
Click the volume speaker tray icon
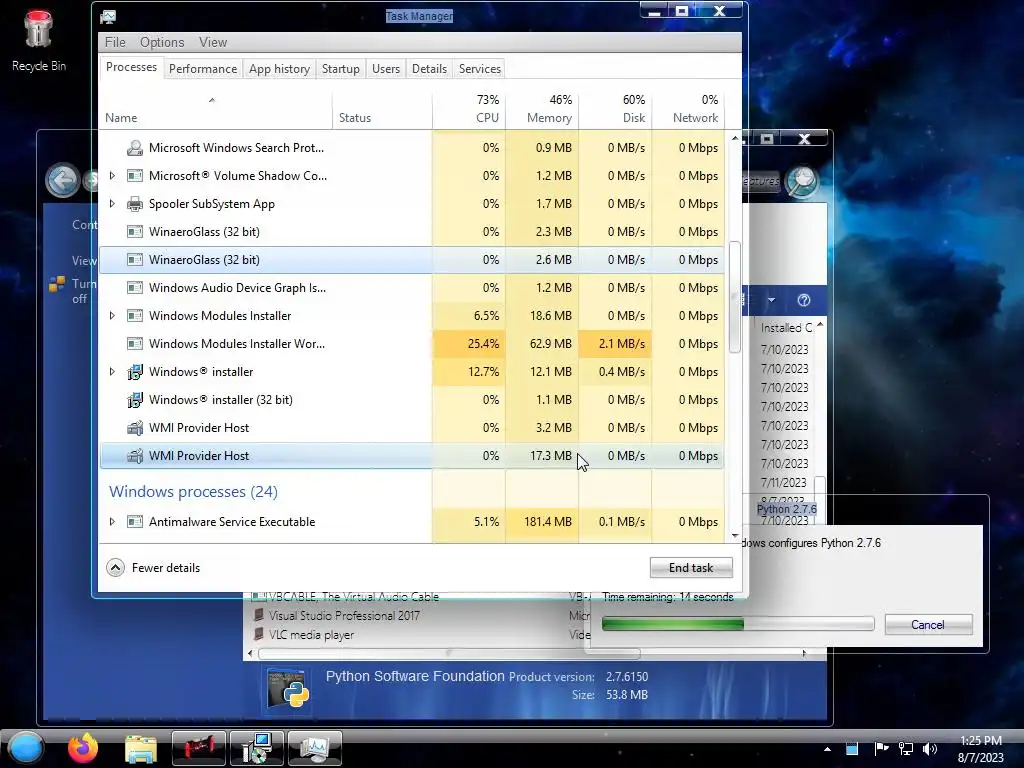(x=929, y=749)
